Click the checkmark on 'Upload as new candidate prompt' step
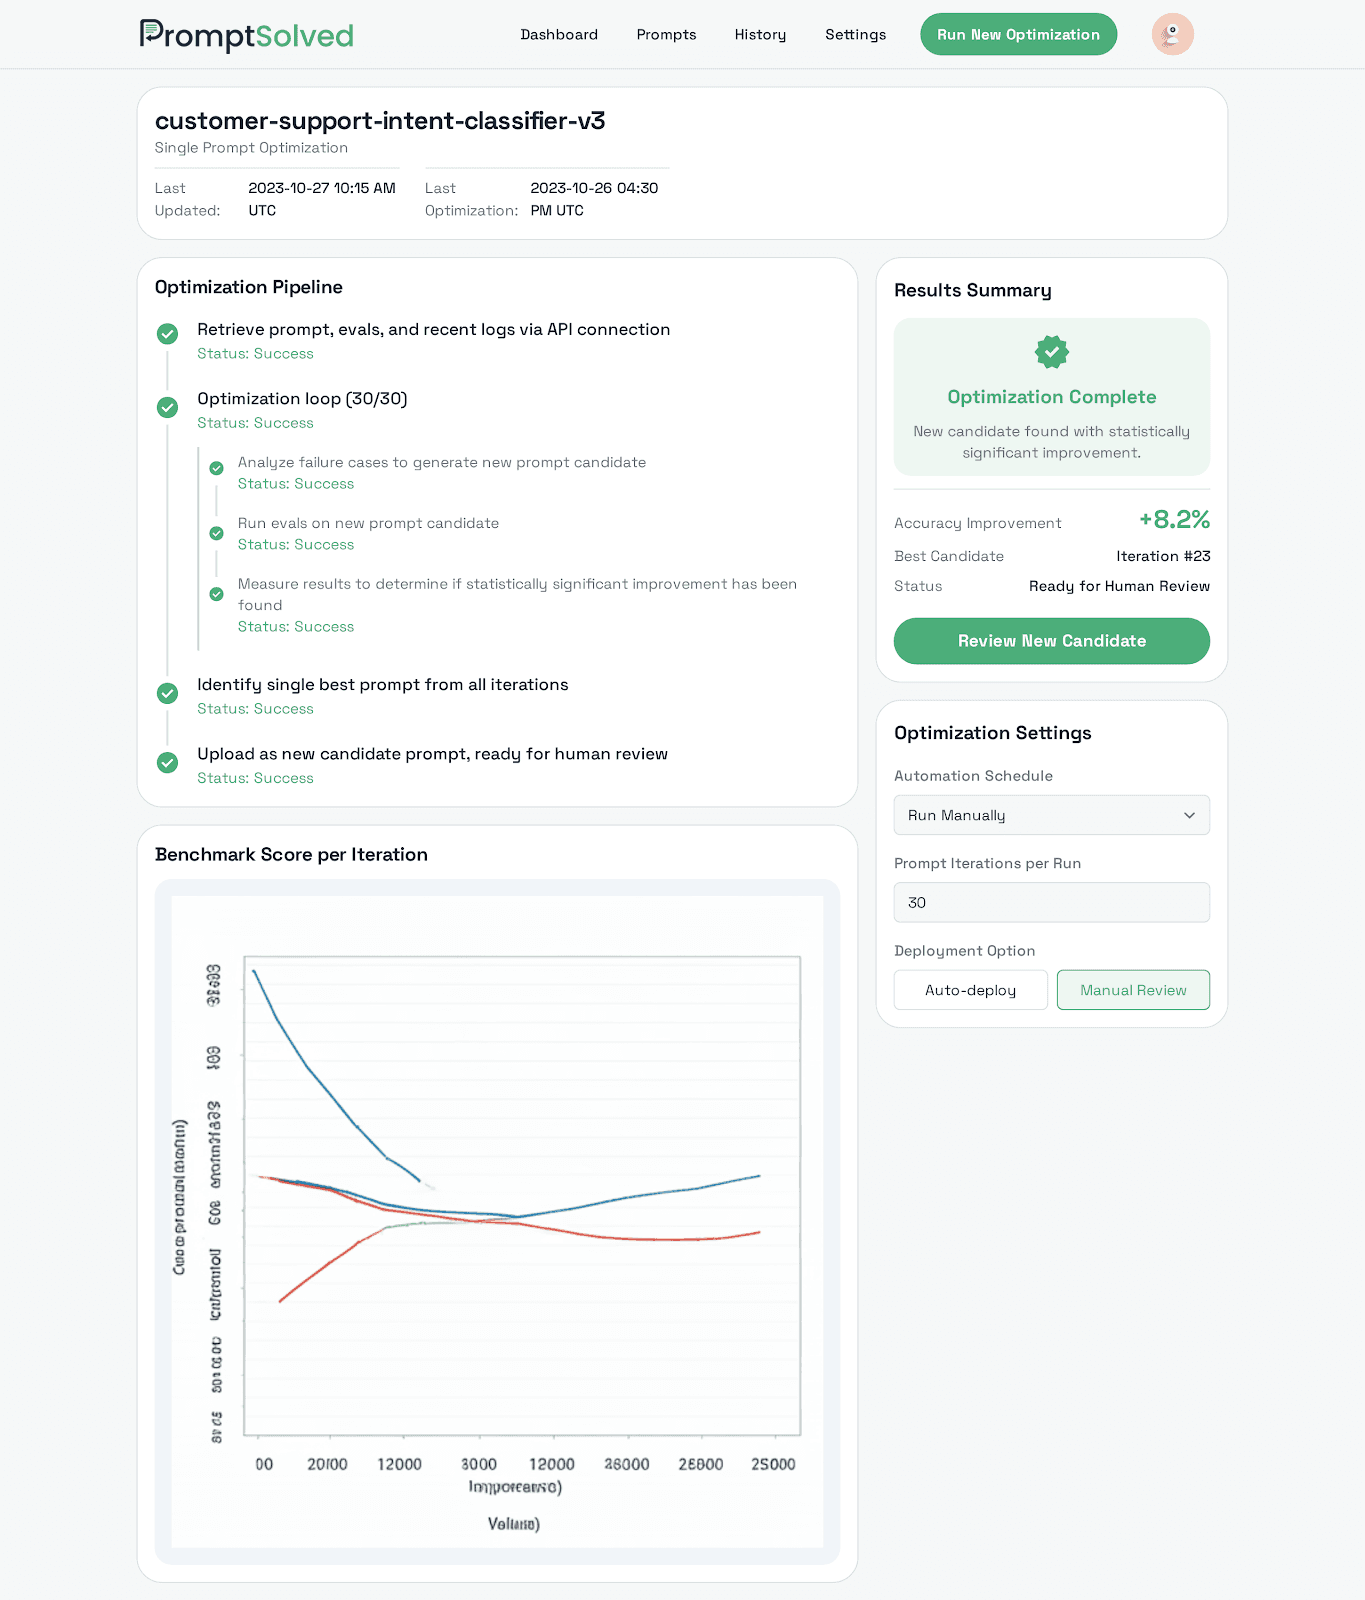1365x1600 pixels. click(x=167, y=763)
